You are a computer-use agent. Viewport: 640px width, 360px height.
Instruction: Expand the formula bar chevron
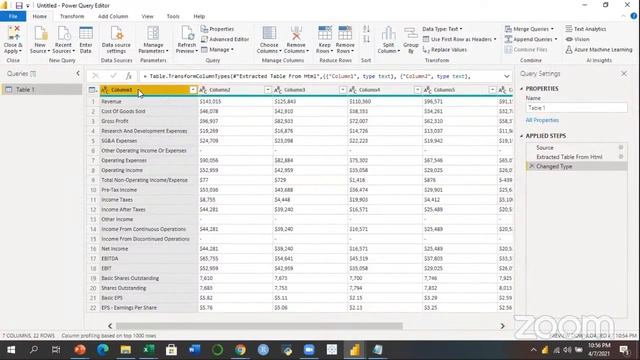click(507, 76)
